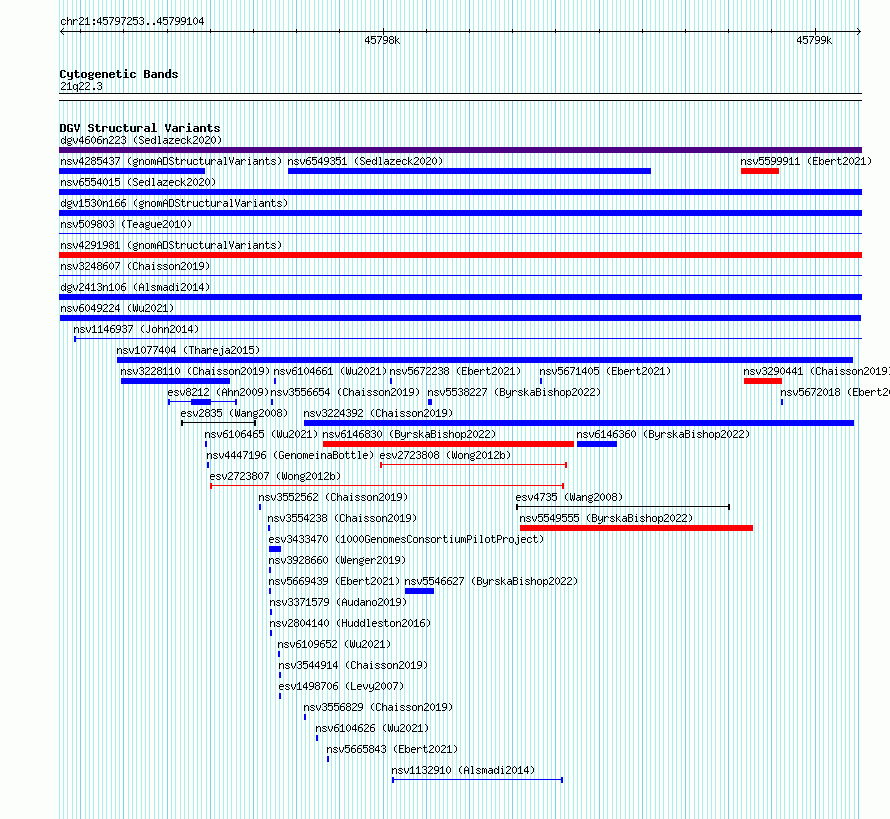Open nsv4291981 gnomADStructuralVariants label
The height and width of the screenshot is (819, 890).
point(171,245)
